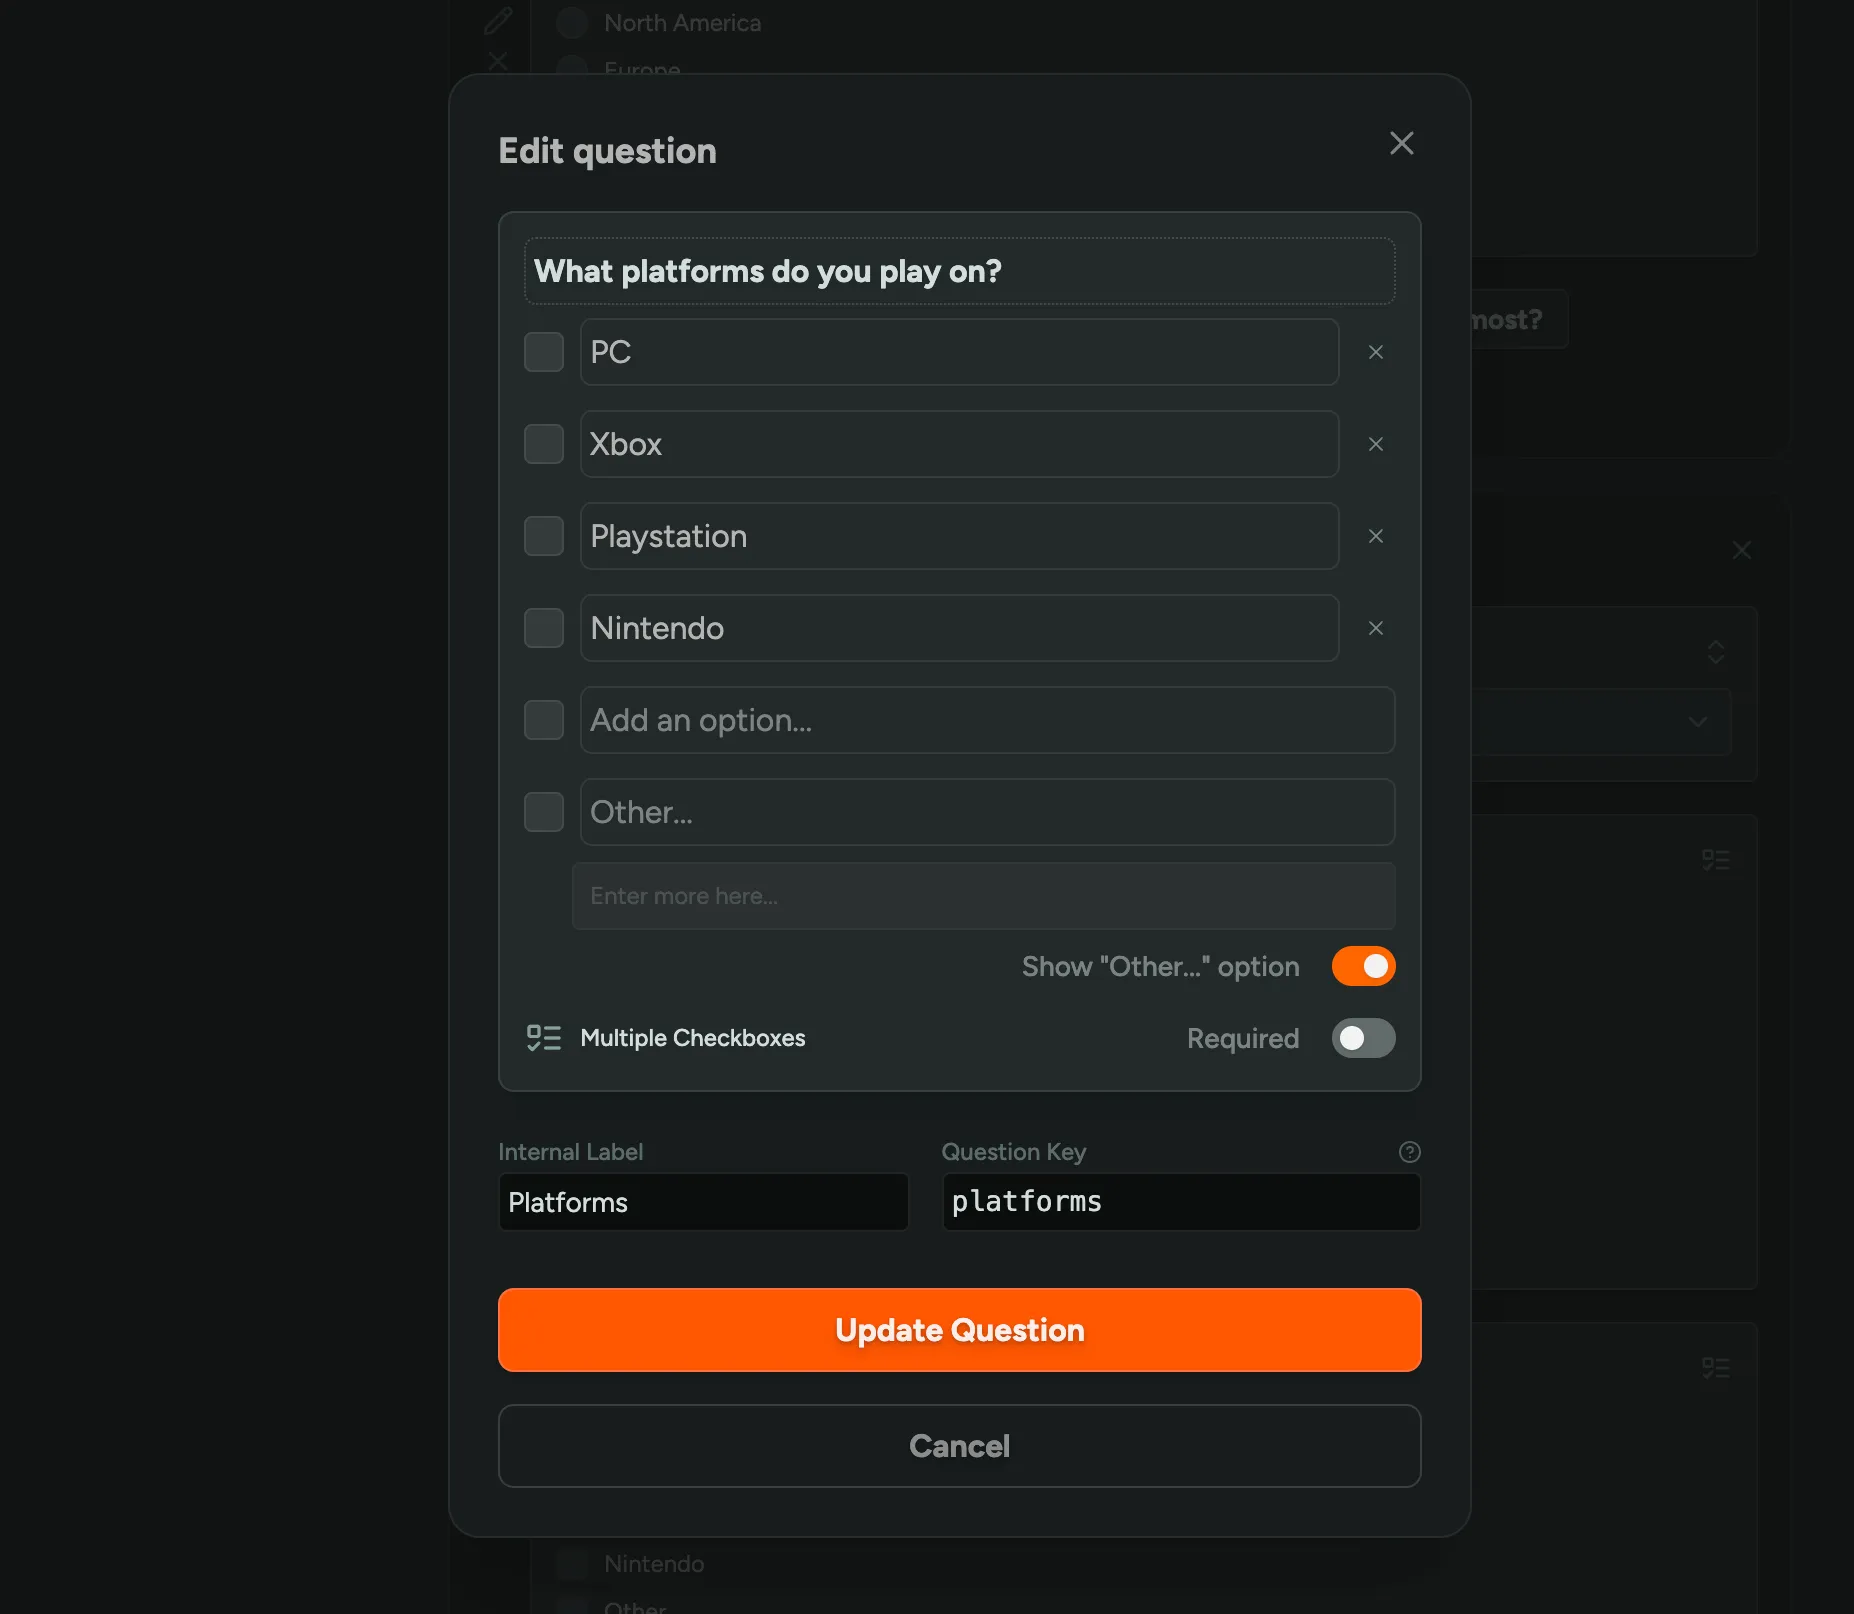Screen dimensions: 1854x1614
Task: Remove the Nintendo option
Action: click(x=1375, y=628)
